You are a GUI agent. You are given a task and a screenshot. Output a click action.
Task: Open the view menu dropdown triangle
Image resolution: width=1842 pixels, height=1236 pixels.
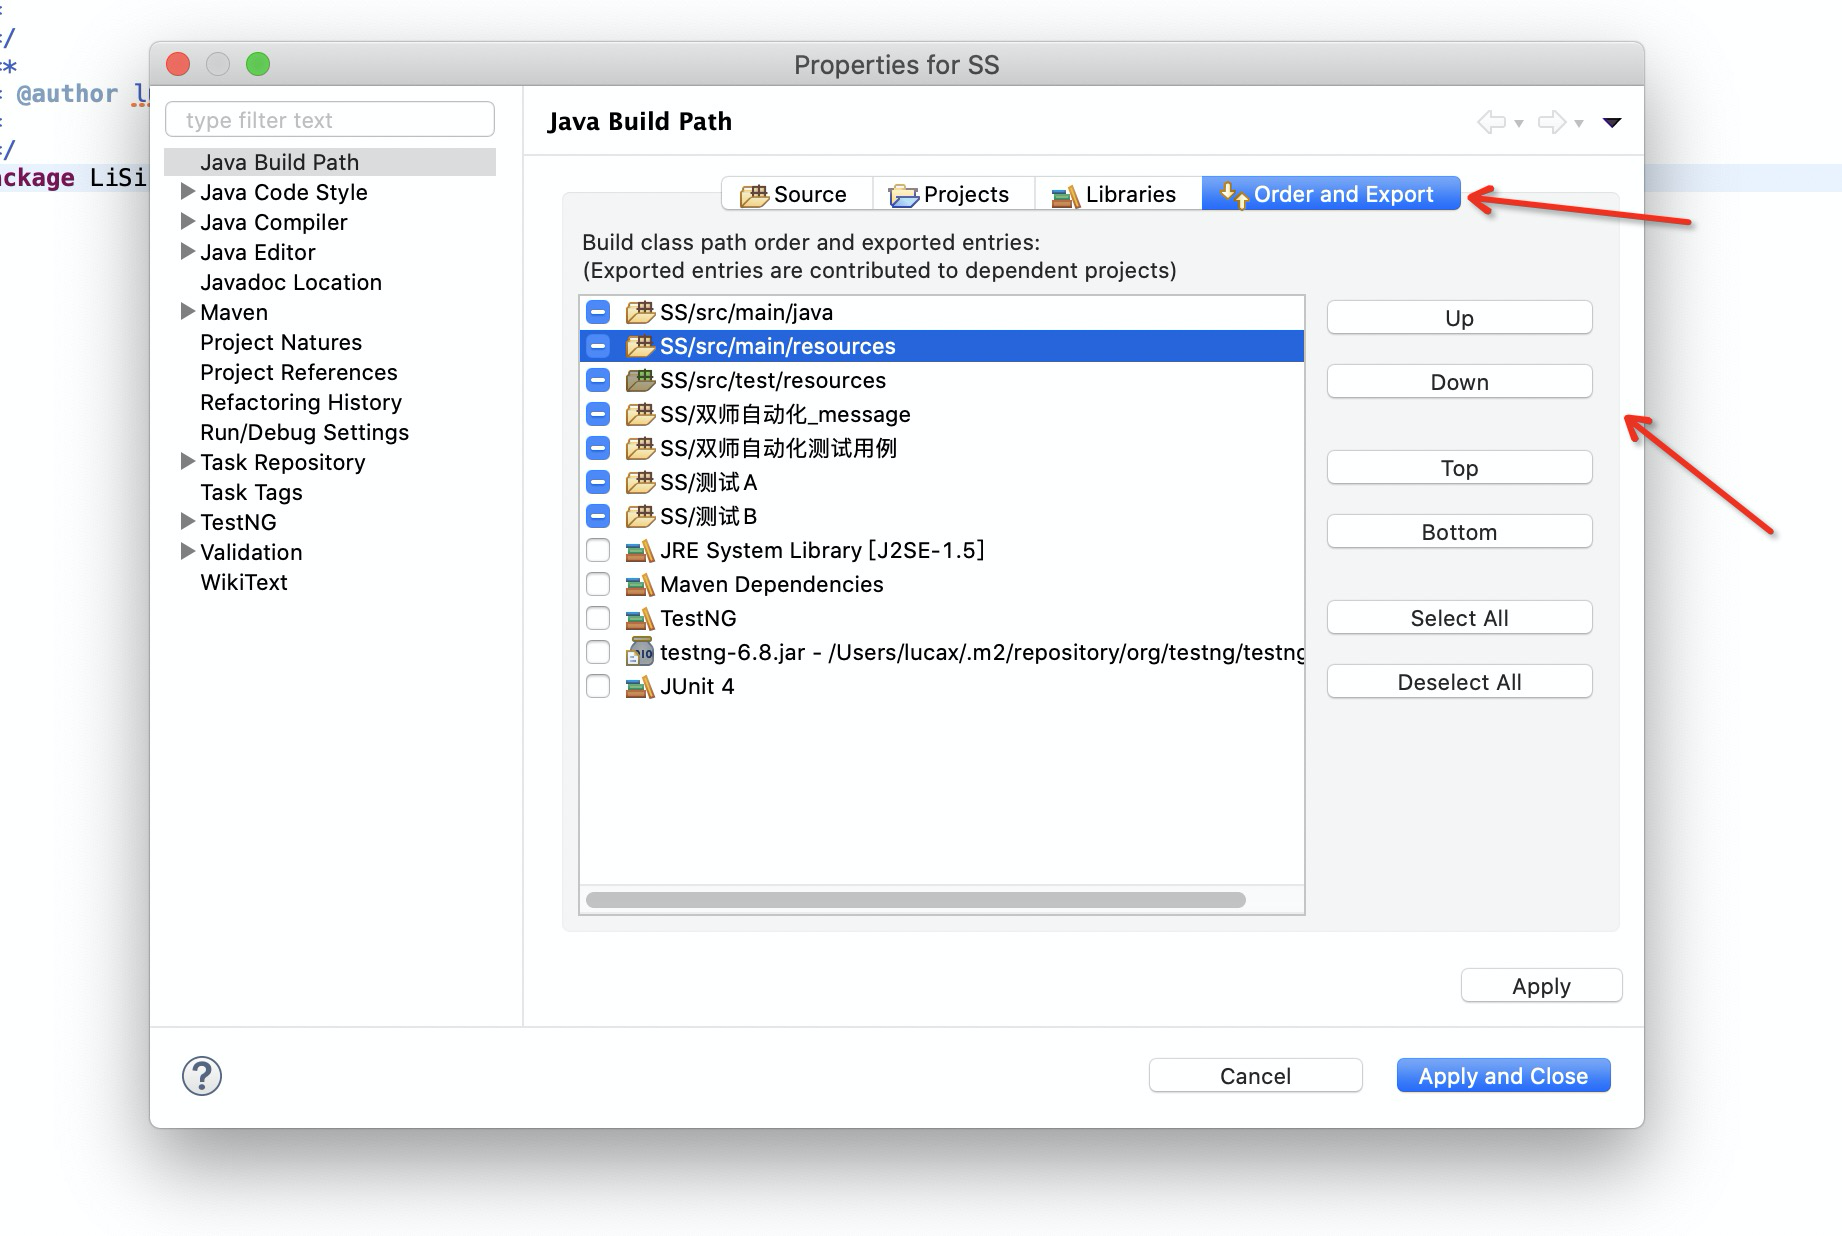coord(1611,122)
